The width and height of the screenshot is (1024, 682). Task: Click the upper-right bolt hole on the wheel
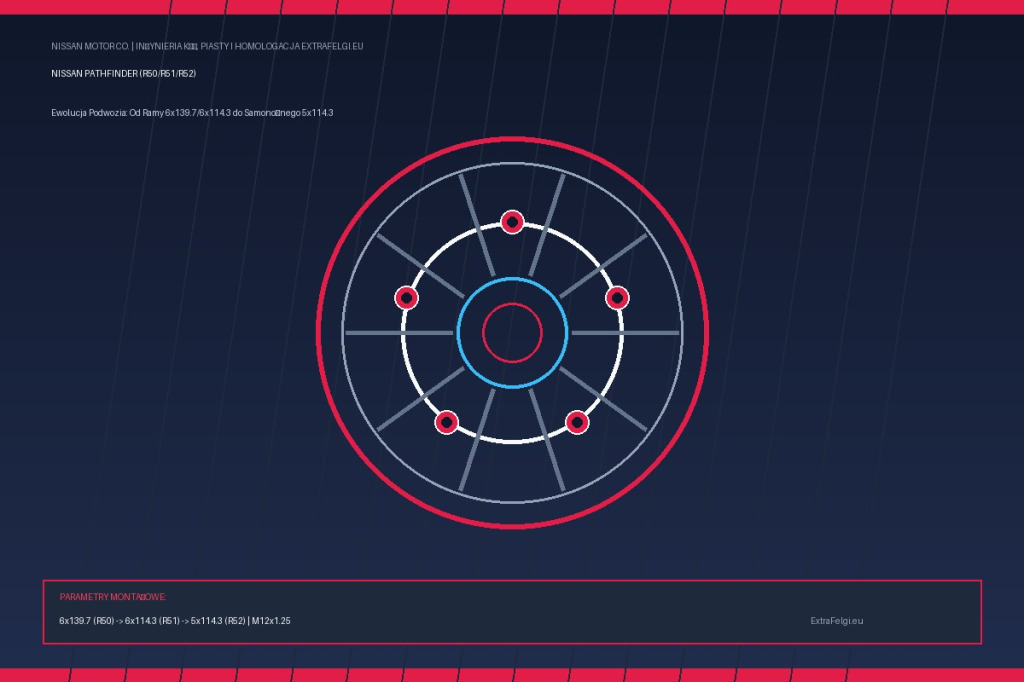pyautogui.click(x=617, y=298)
